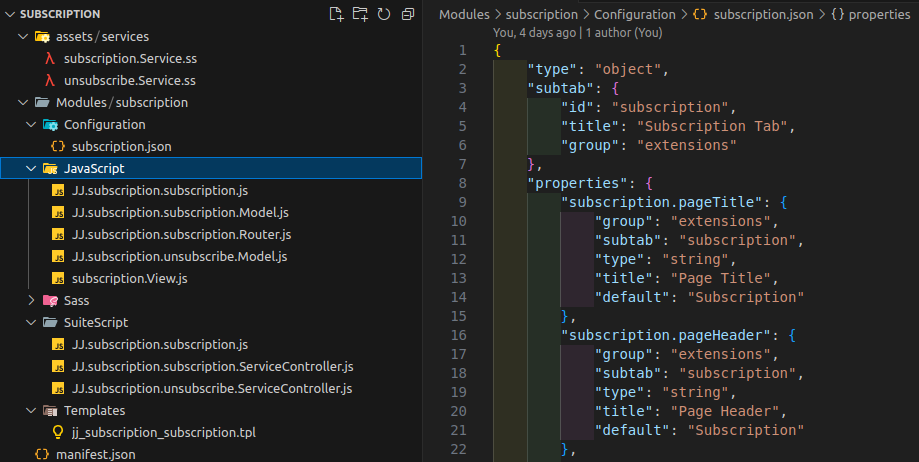The height and width of the screenshot is (462, 919).
Task: Click Collapse Folders icon in explorer
Action: 406,14
